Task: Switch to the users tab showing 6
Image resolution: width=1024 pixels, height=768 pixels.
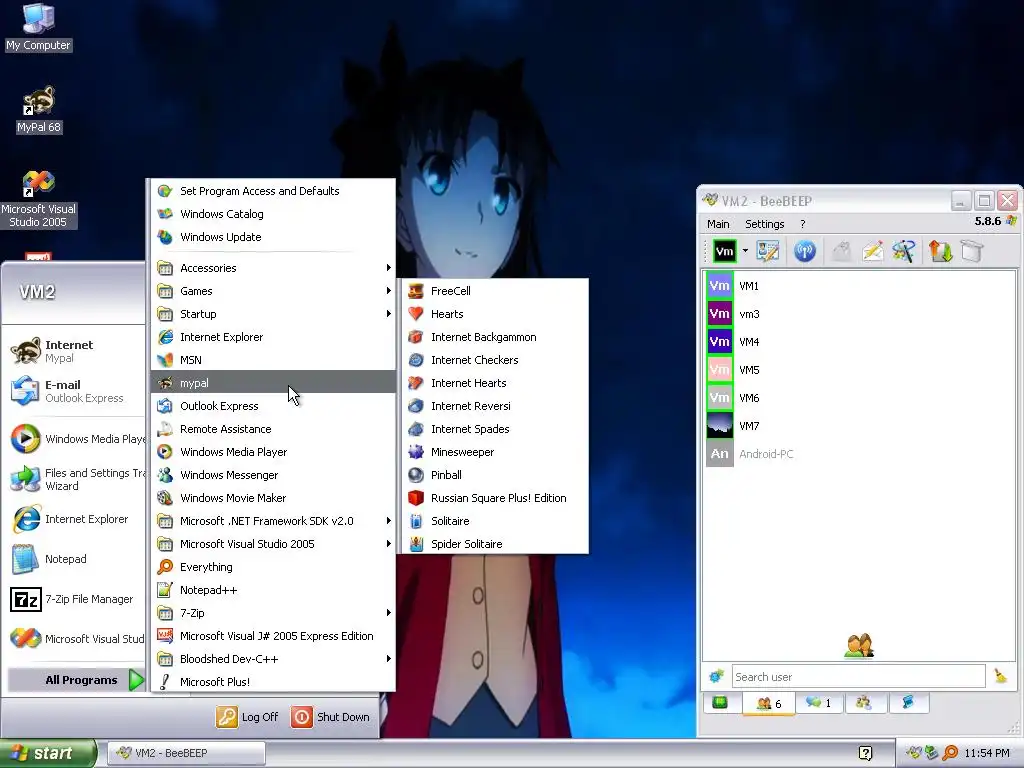Action: click(769, 703)
